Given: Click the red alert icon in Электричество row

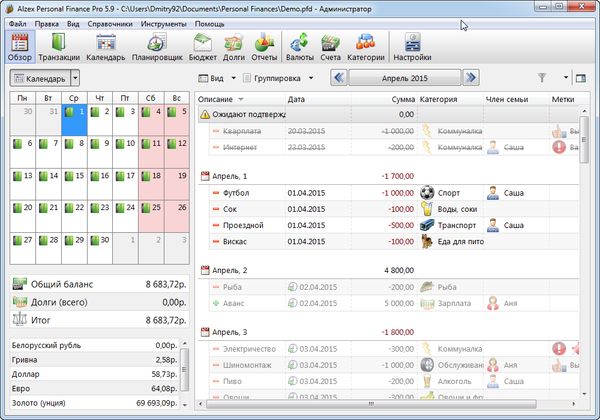Looking at the screenshot, I should point(559,348).
